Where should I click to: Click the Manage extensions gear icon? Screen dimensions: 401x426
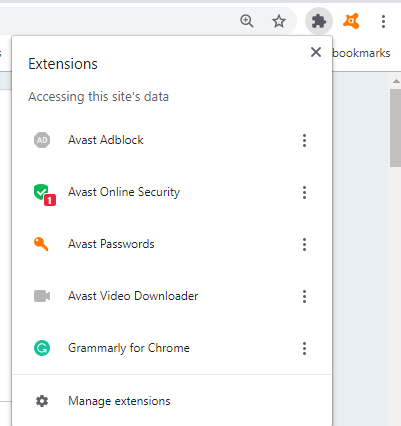coord(42,401)
